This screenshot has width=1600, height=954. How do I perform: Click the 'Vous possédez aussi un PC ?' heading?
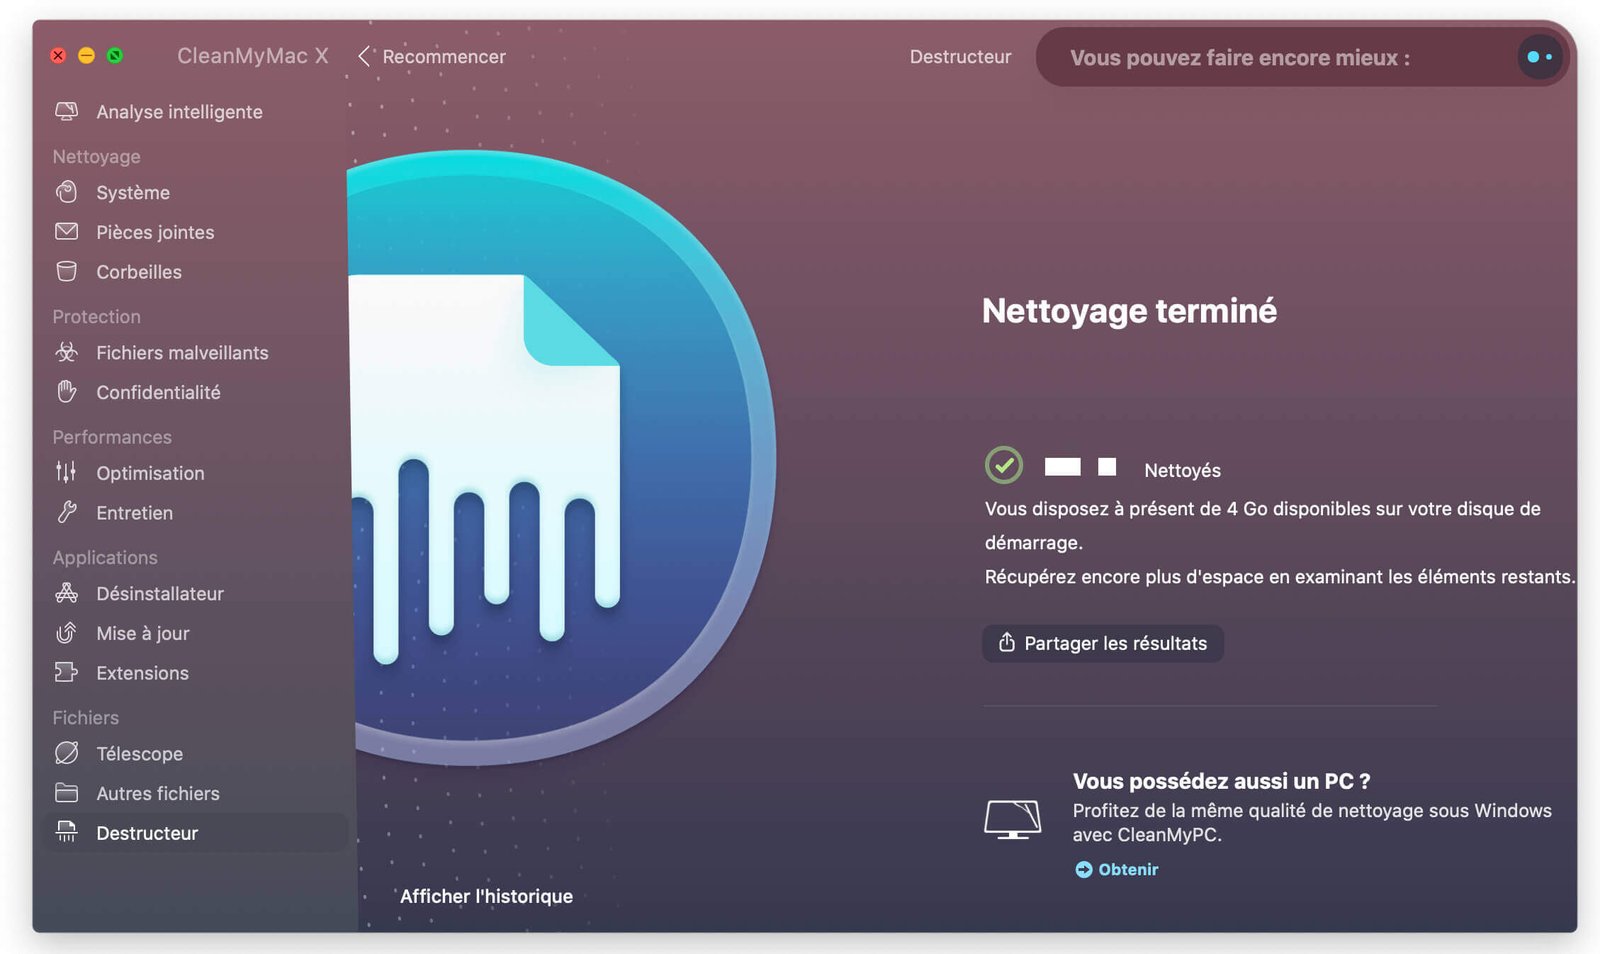pyautogui.click(x=1221, y=781)
